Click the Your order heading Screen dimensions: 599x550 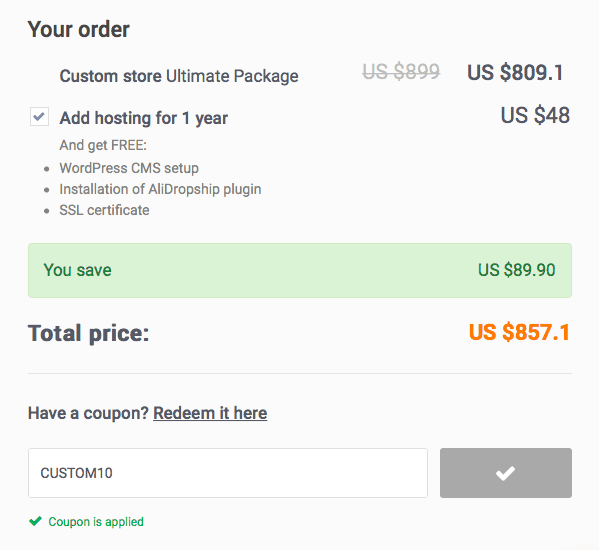(x=79, y=29)
